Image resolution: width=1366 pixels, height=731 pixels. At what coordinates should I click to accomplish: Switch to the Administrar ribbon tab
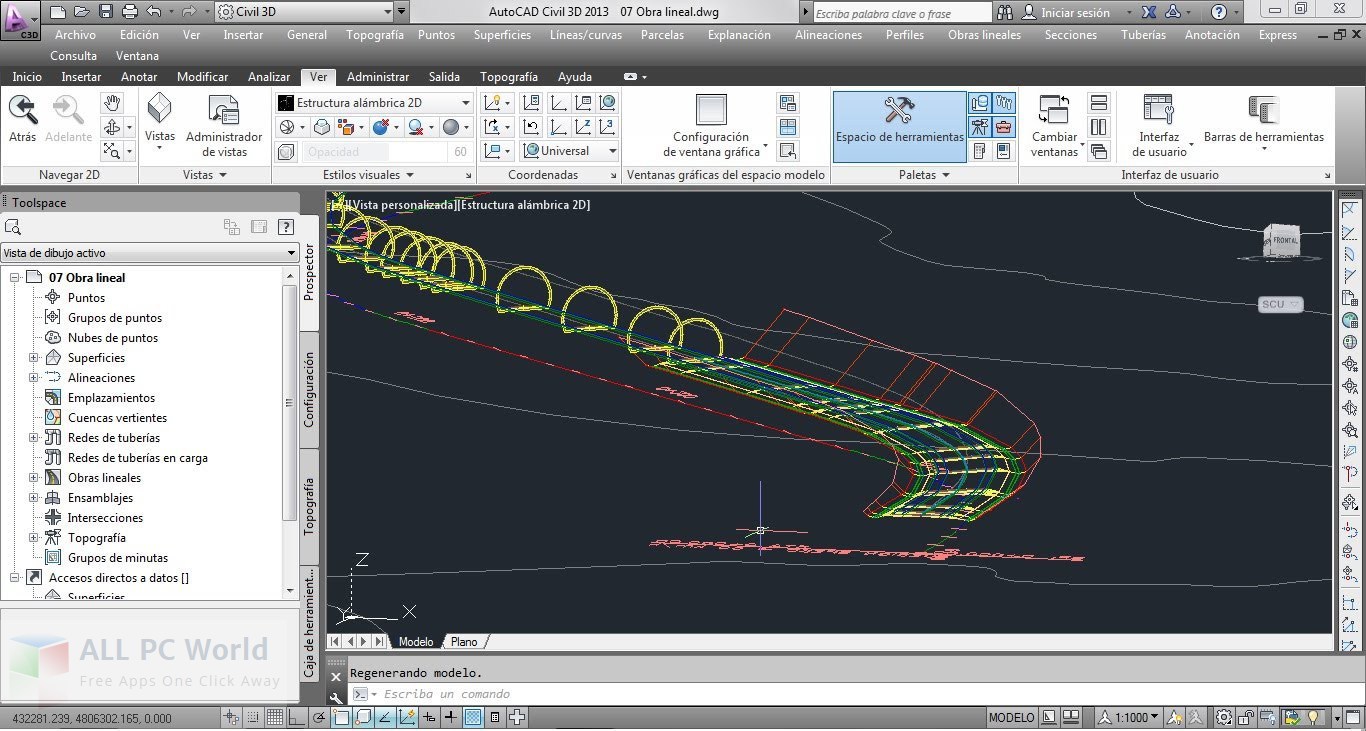(378, 77)
